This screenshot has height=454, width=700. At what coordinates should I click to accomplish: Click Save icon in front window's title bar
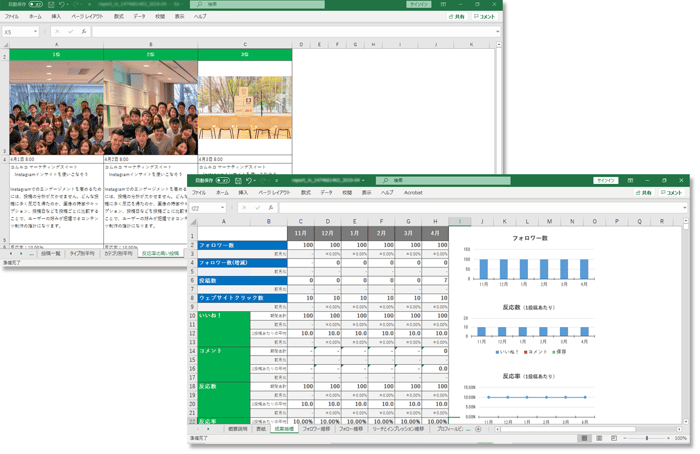tap(238, 180)
